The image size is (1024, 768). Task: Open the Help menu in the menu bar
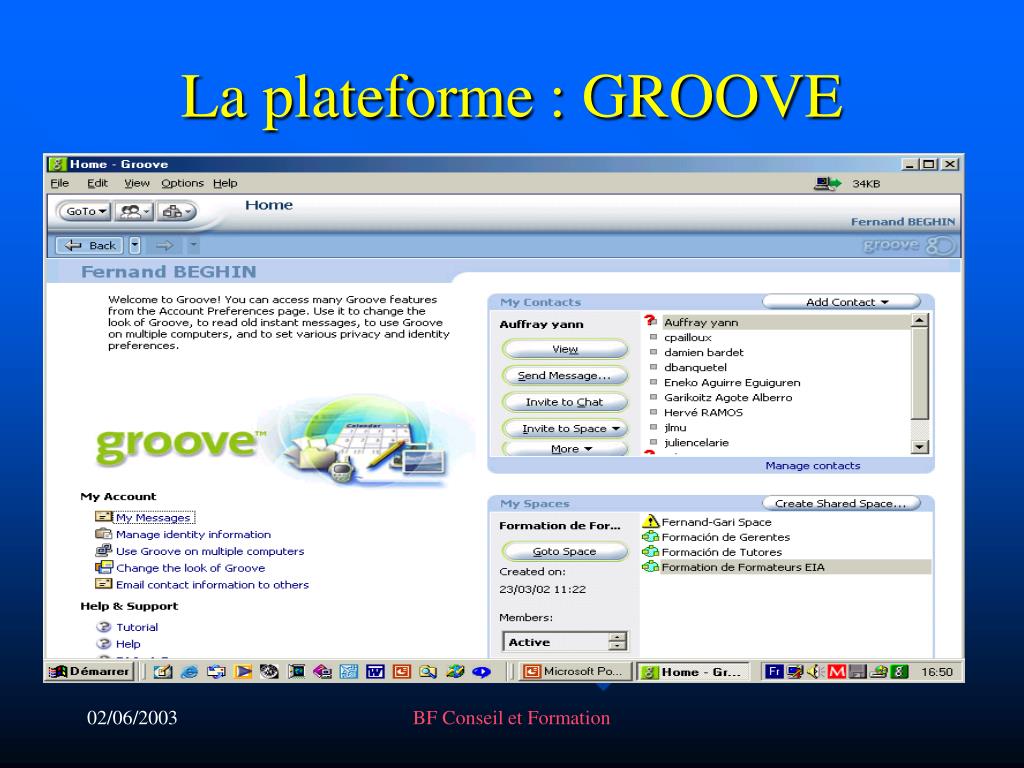pyautogui.click(x=225, y=184)
